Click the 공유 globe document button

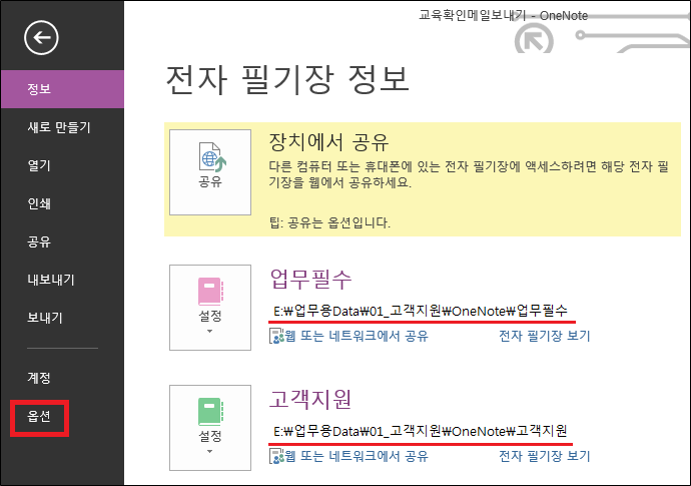pos(210,172)
